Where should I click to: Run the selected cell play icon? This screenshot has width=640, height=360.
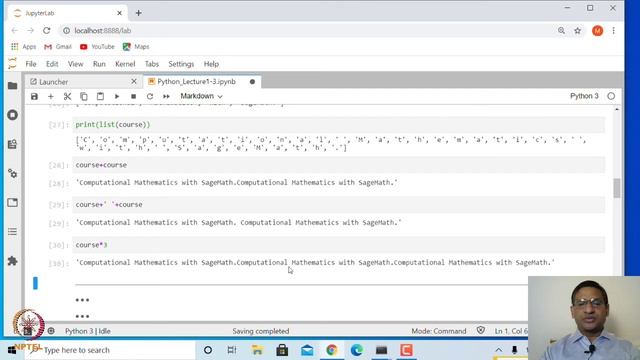pyautogui.click(x=117, y=96)
